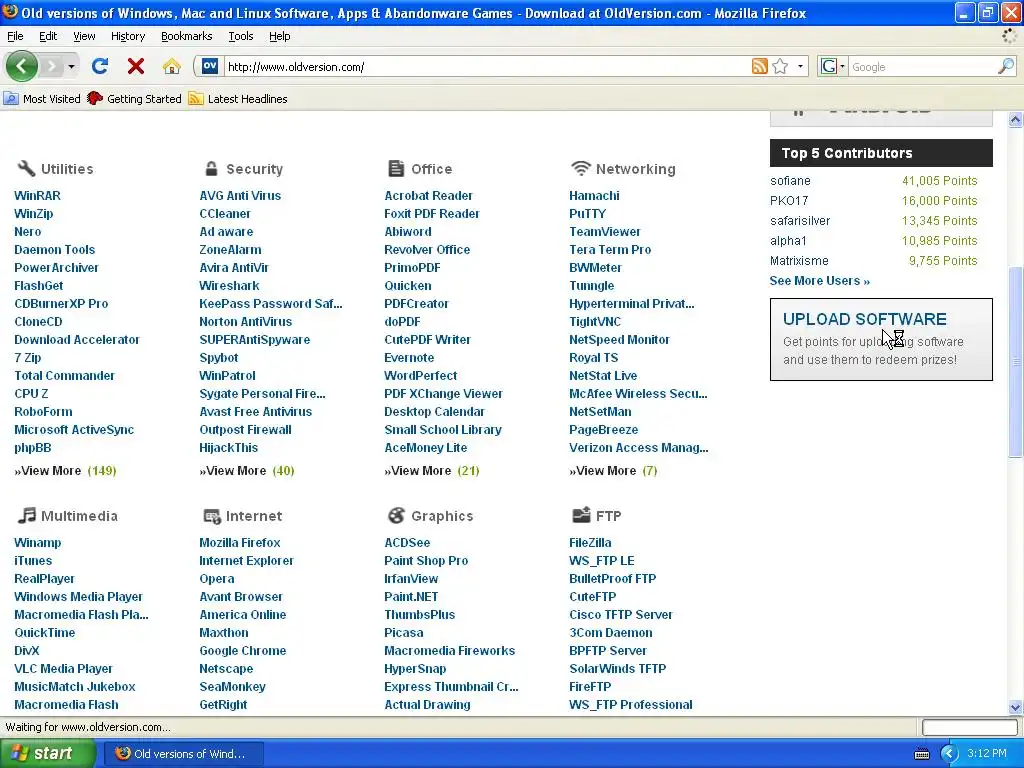1024x768 pixels.
Task: Click View More for Networking (7)
Action: (x=613, y=470)
